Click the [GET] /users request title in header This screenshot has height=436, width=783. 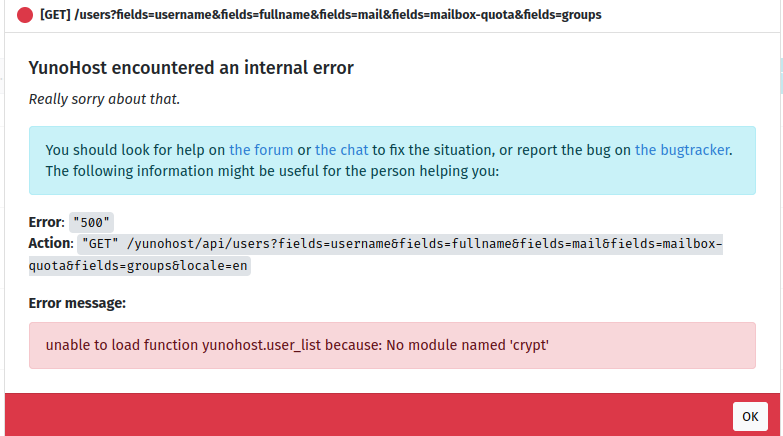(x=320, y=16)
